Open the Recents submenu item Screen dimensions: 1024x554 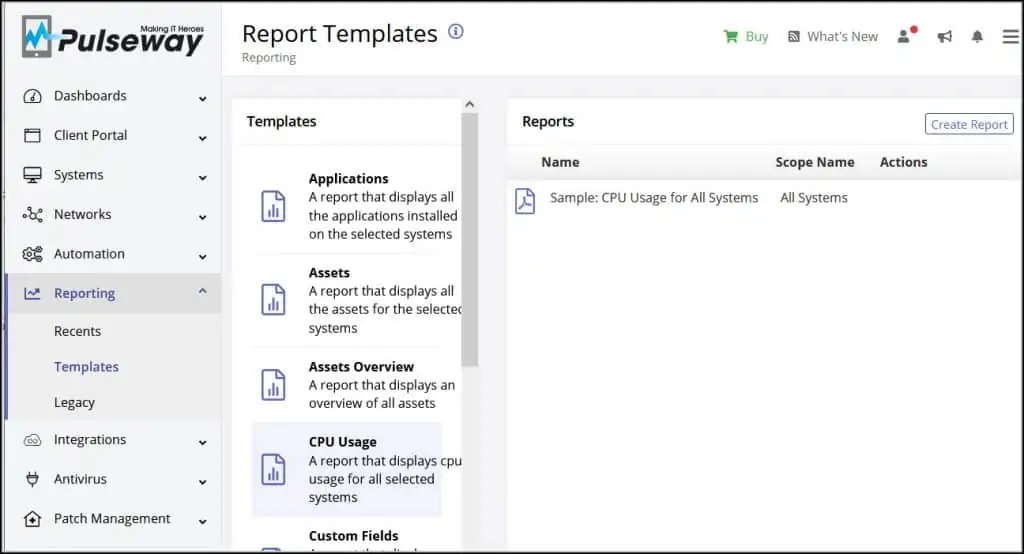tap(78, 331)
